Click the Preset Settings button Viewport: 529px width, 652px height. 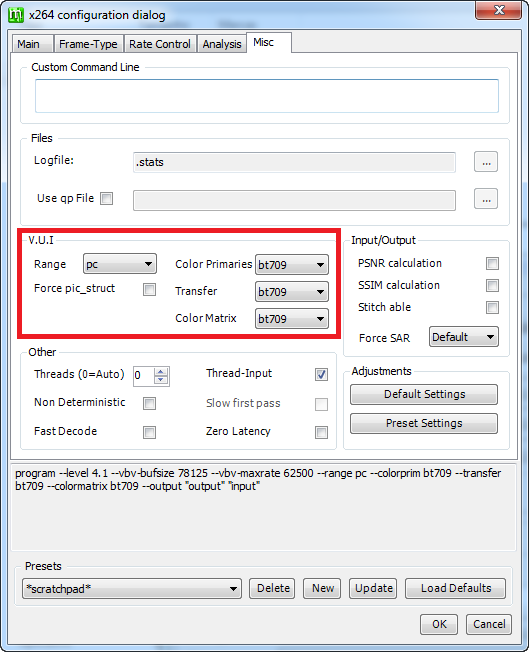coord(424,423)
